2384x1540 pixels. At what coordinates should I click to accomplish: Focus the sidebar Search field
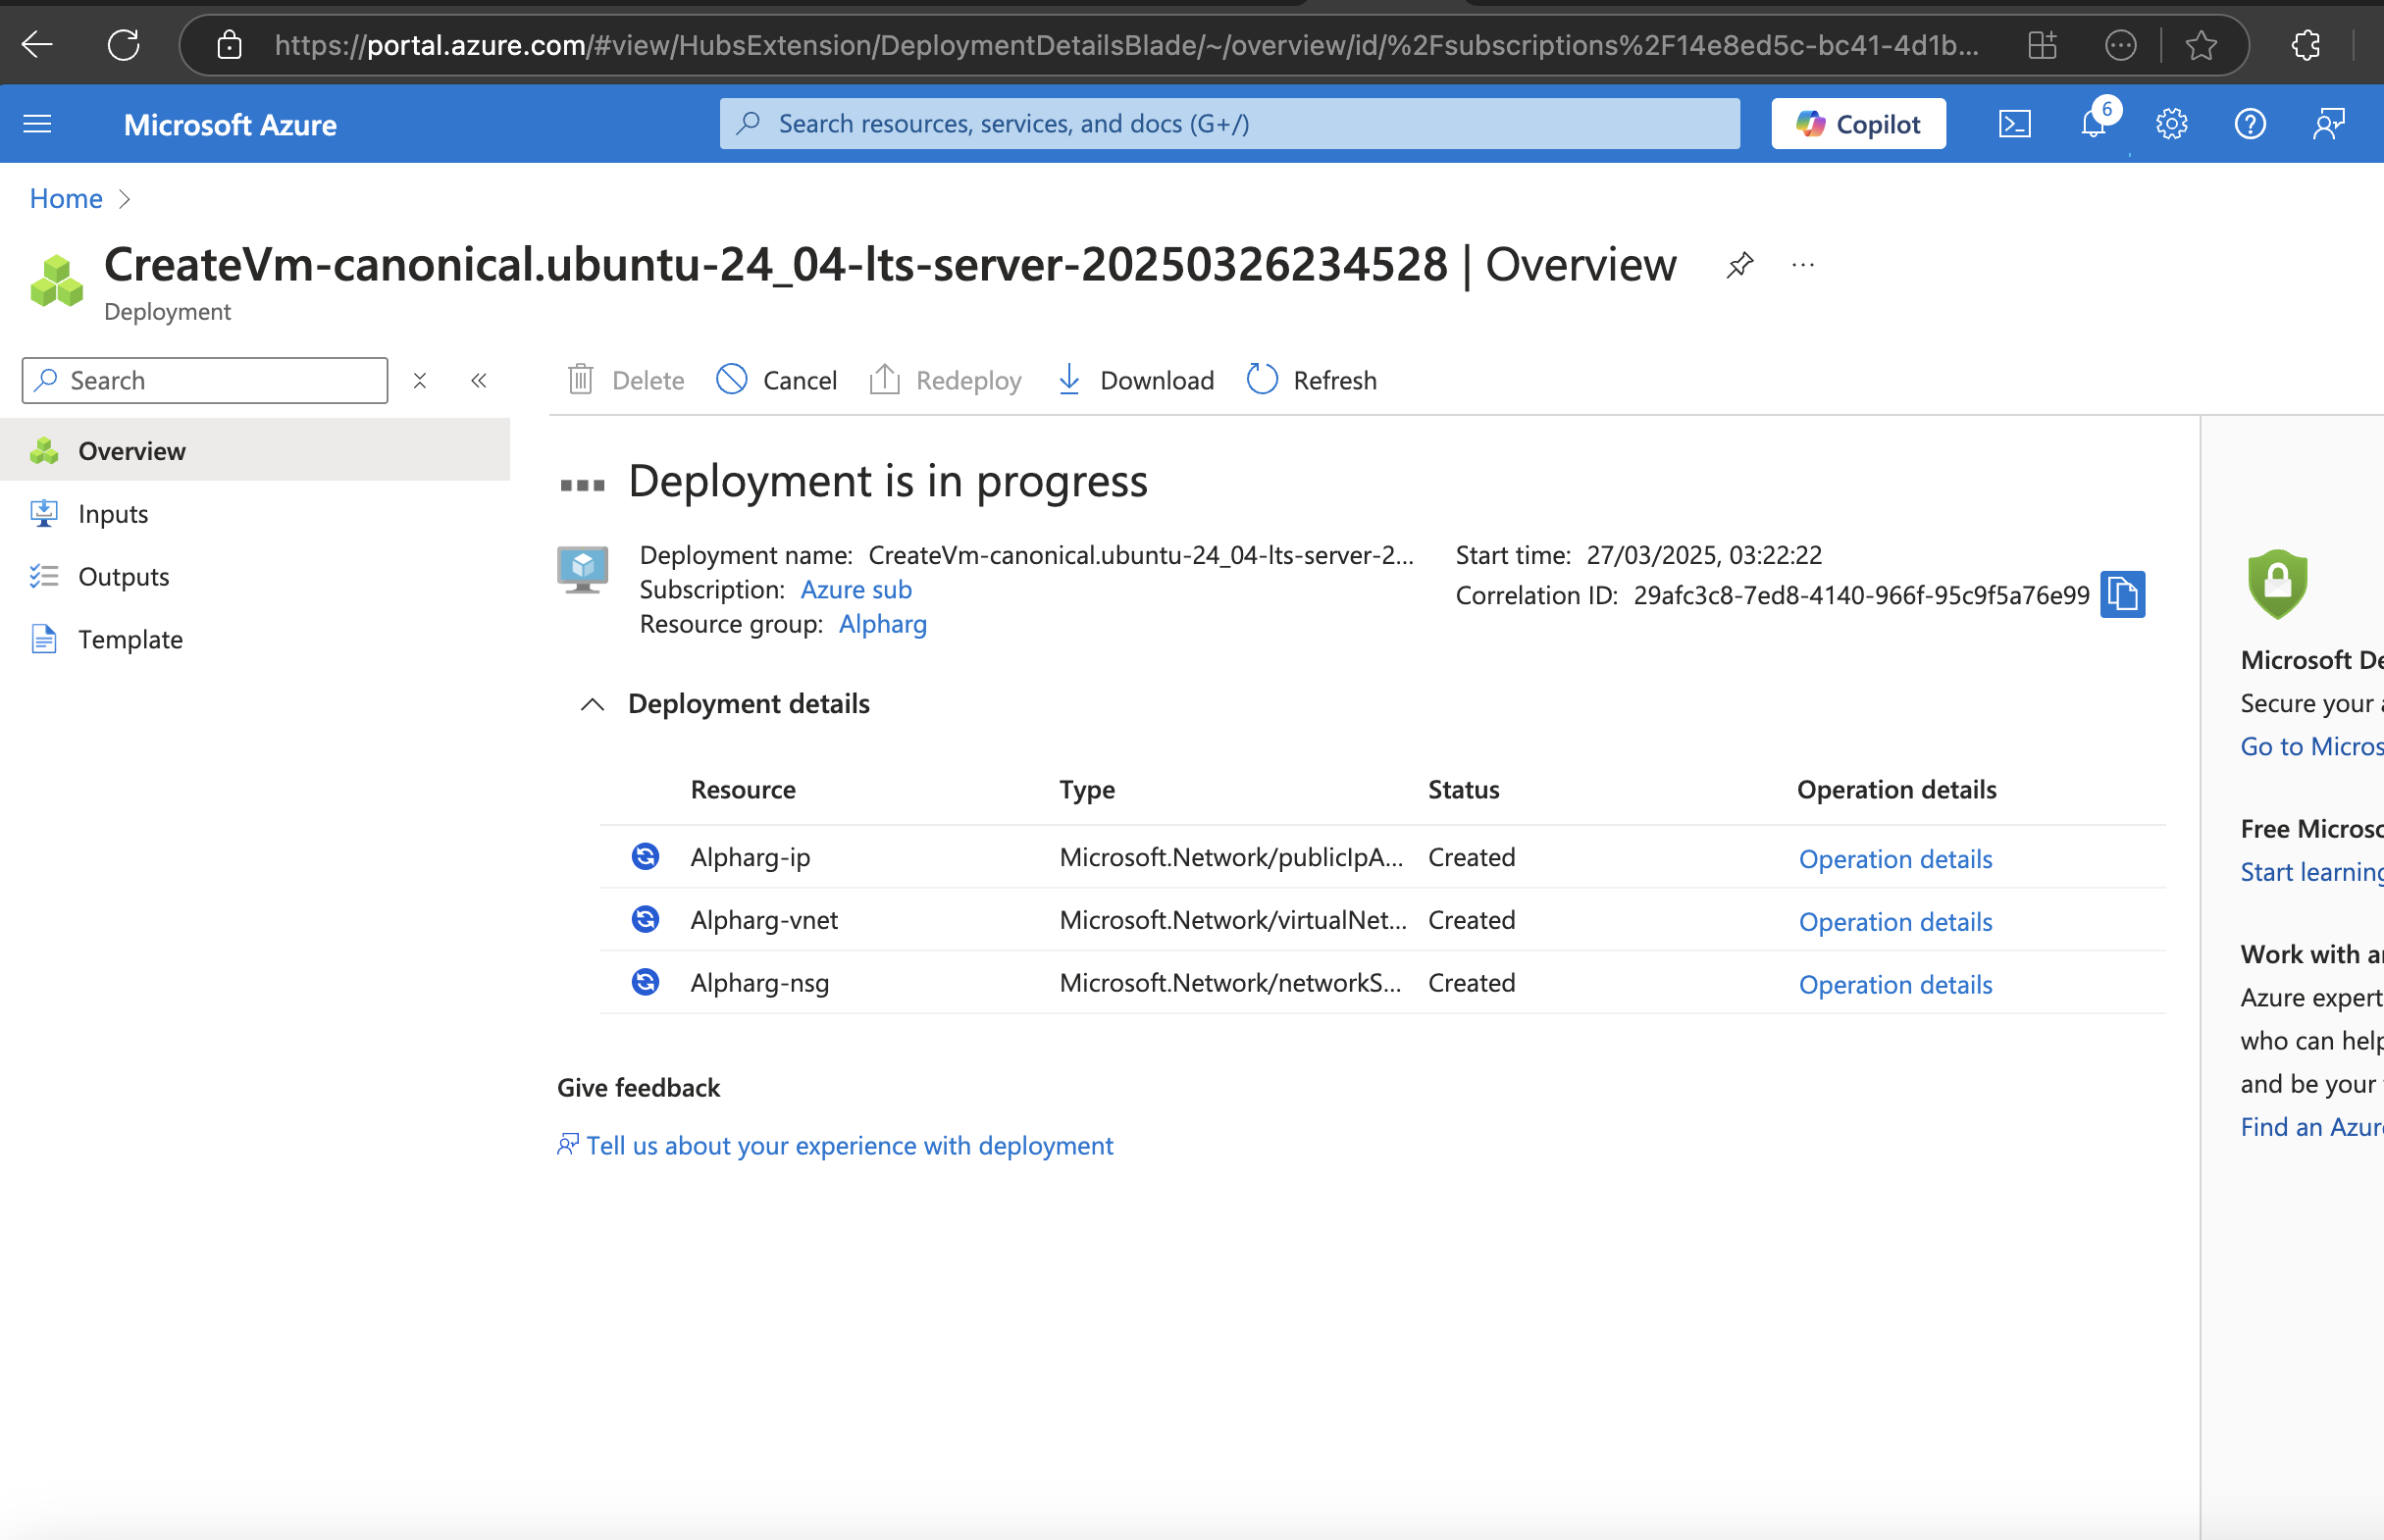point(205,381)
